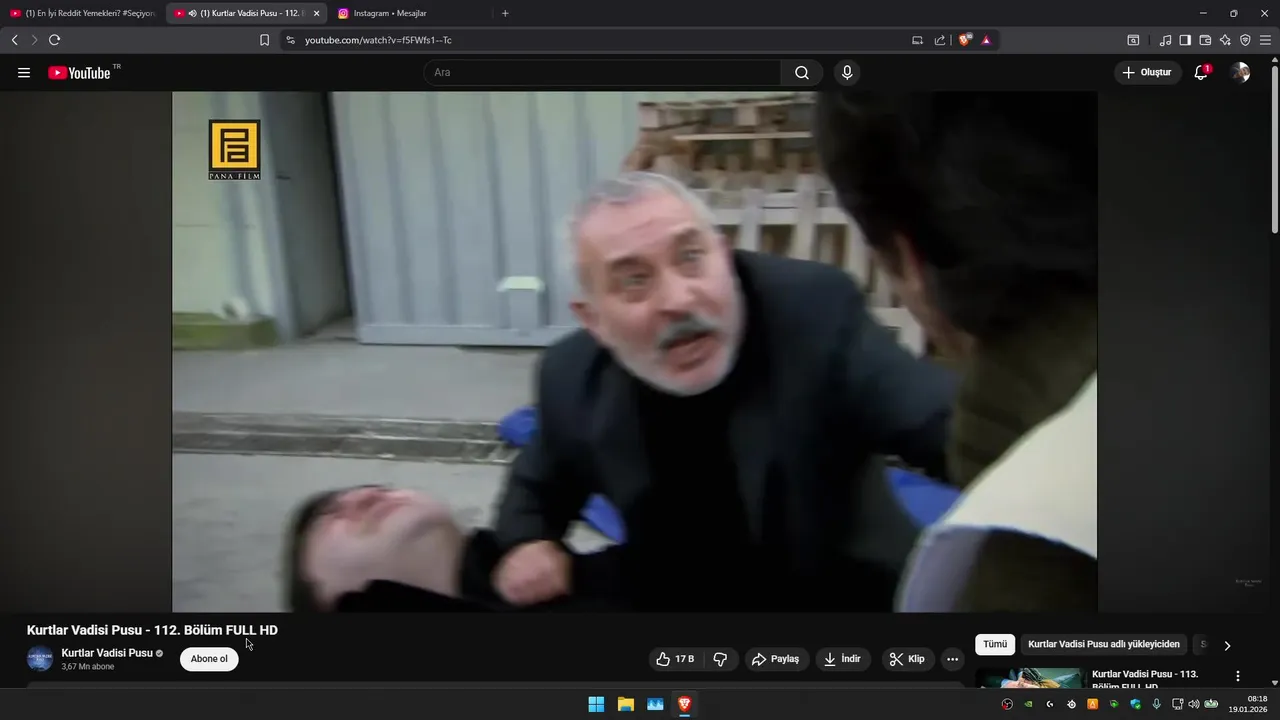Dislike the video with thumbs down
The image size is (1280, 720).
720,659
